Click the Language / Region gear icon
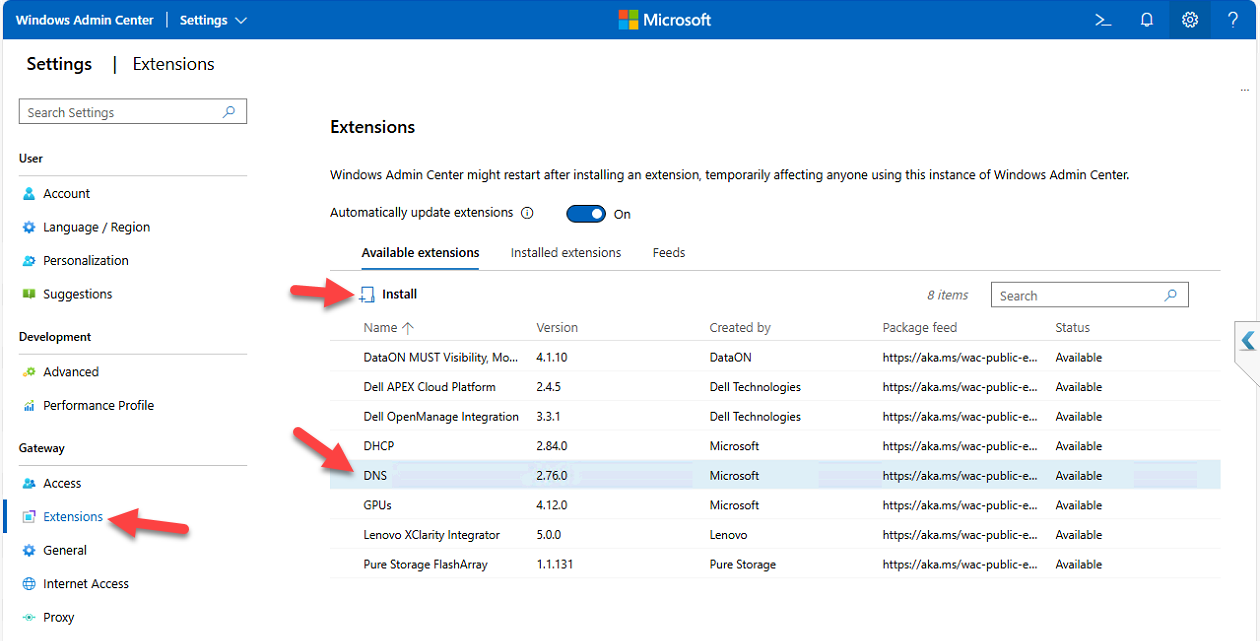 [x=29, y=228]
